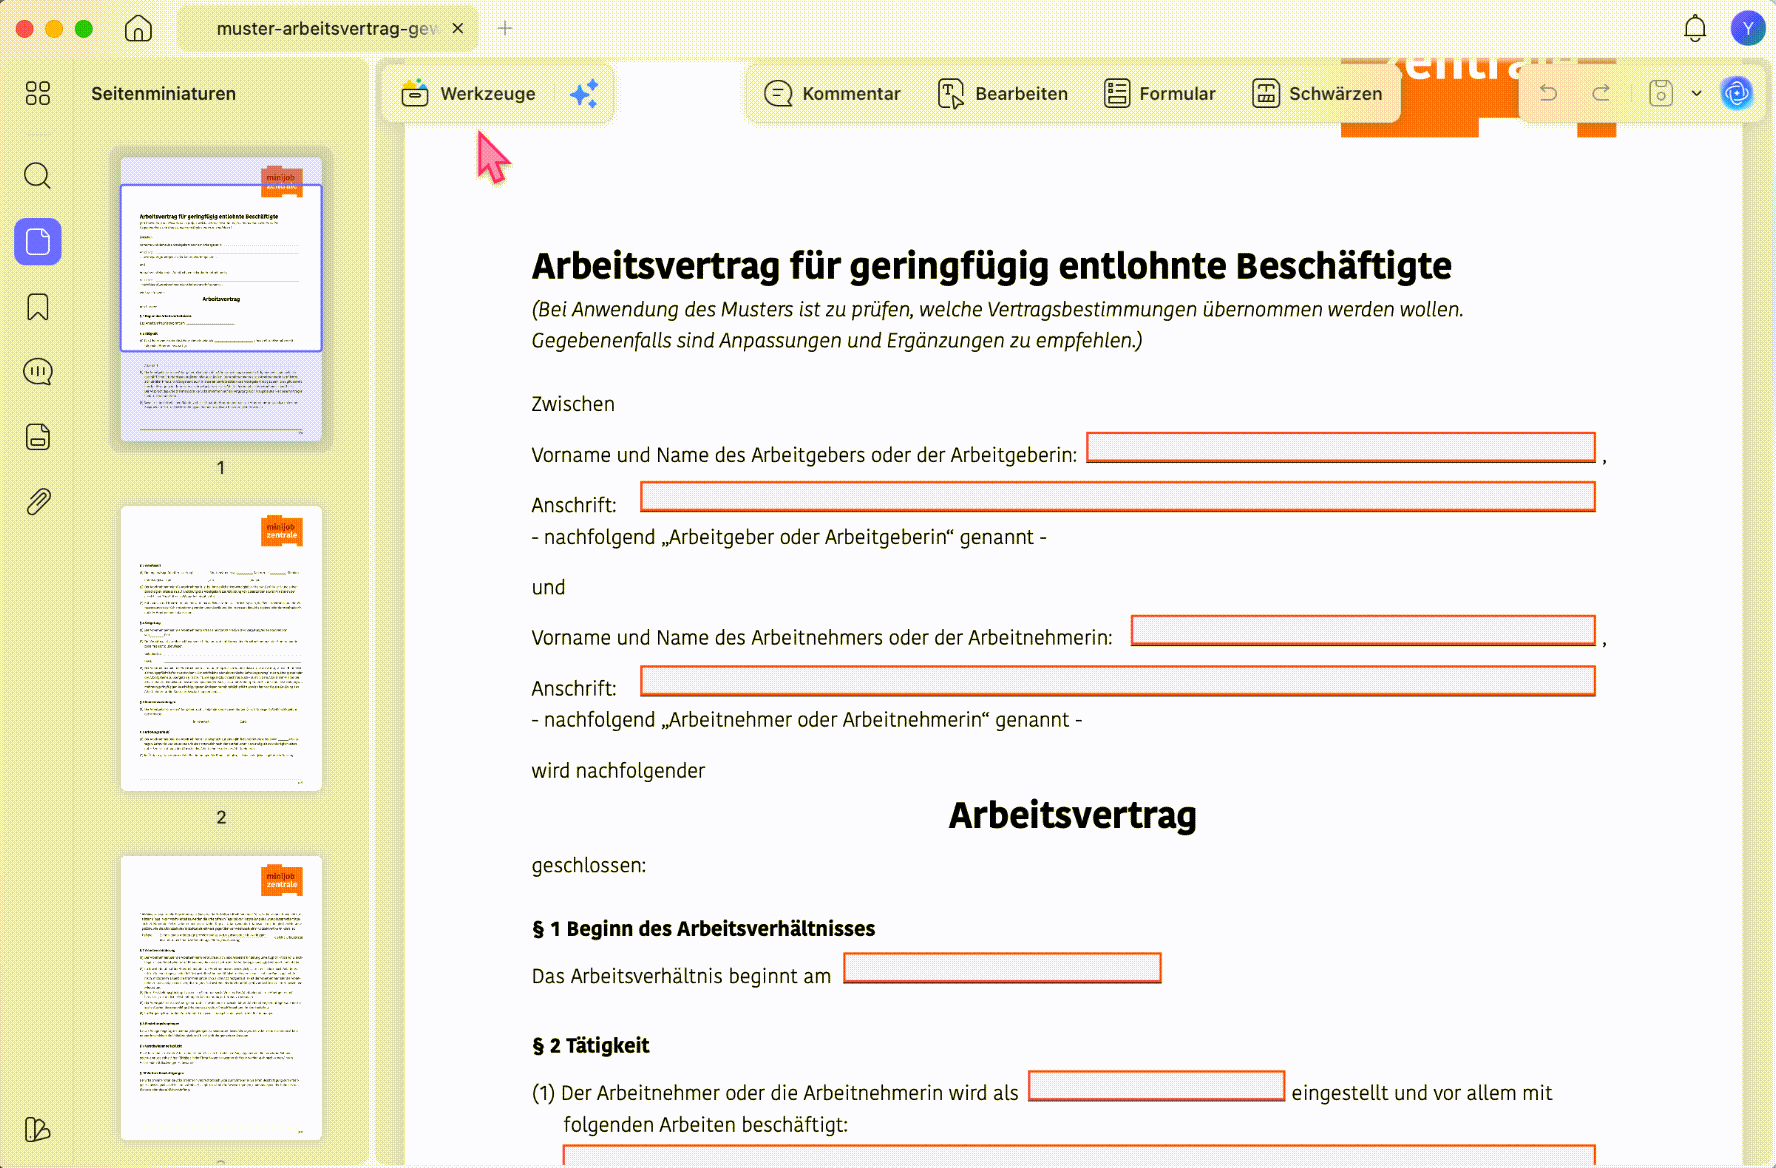Click the Arbeitnehmer name input field

click(1364, 630)
